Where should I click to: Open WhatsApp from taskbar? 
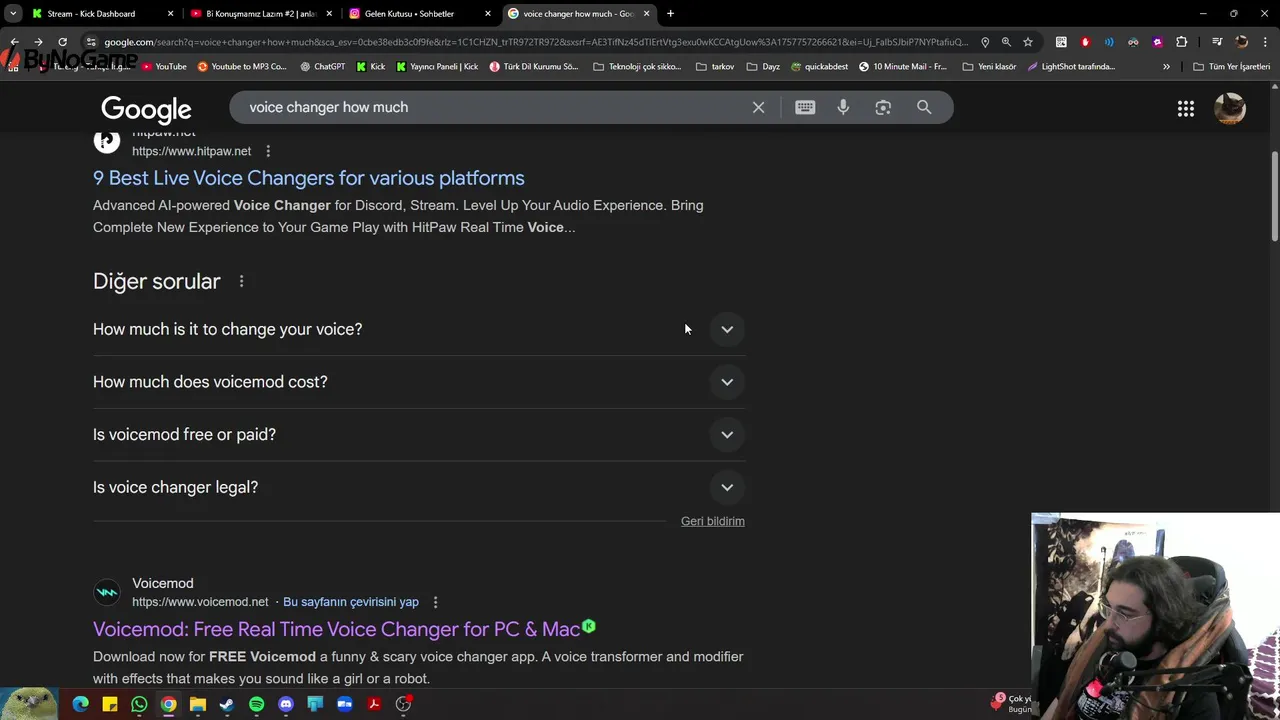point(139,704)
